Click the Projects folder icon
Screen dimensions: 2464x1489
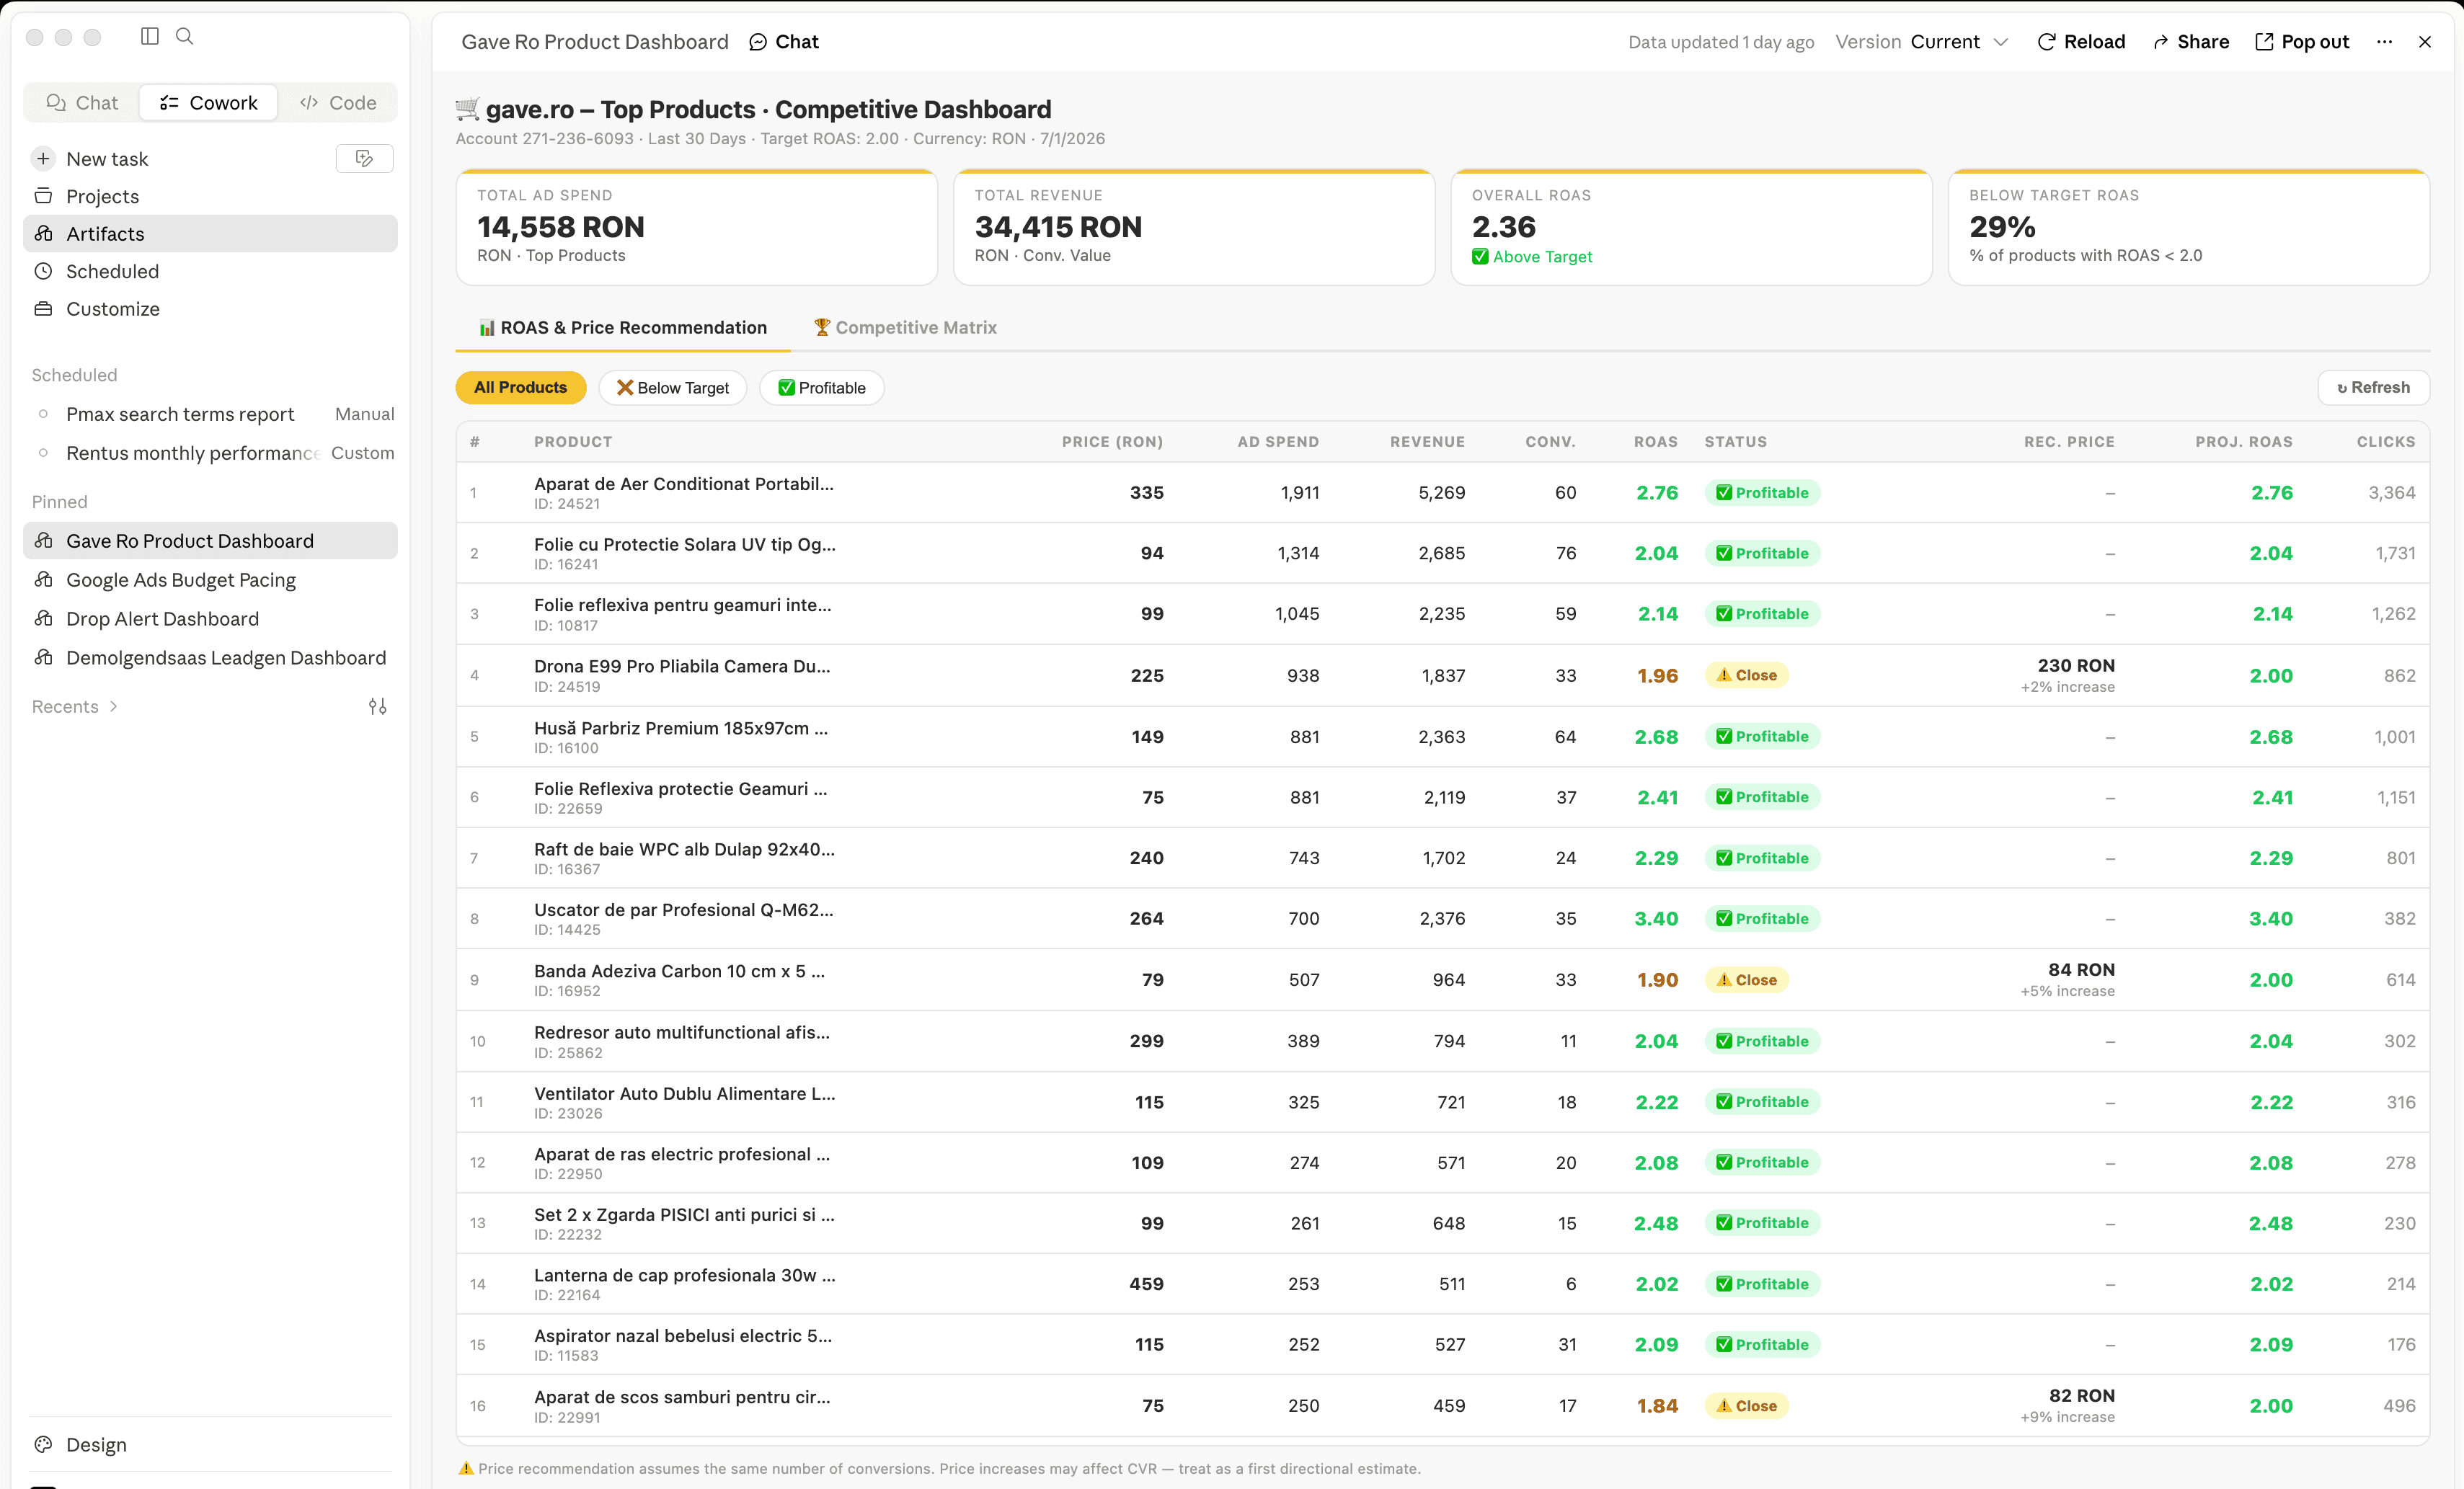[43, 196]
